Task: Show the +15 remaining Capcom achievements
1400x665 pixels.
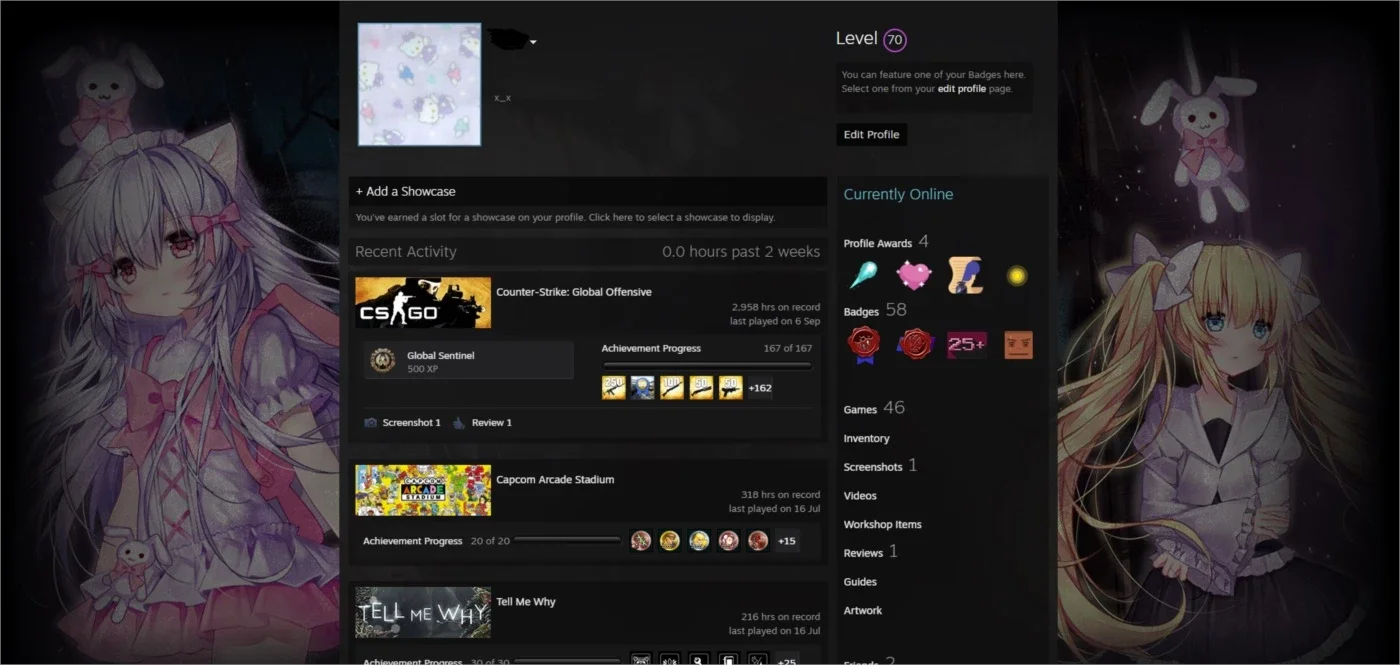Action: 787,541
